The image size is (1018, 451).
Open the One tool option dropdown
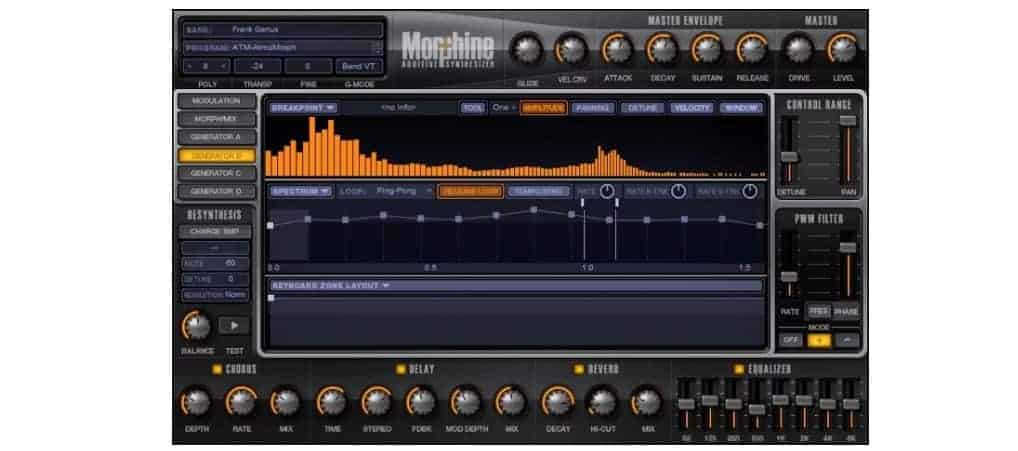point(503,108)
